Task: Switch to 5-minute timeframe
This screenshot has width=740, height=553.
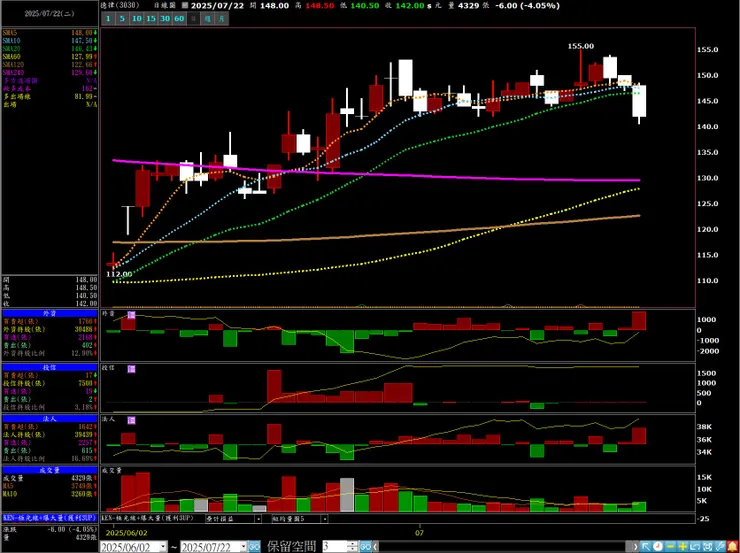Action: click(122, 19)
